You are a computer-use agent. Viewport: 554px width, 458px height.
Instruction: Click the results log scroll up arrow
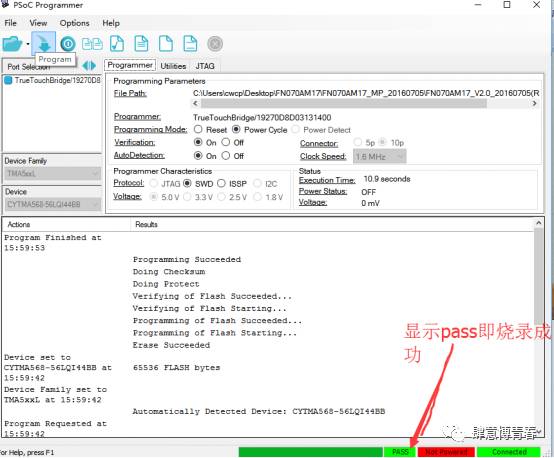[538, 223]
